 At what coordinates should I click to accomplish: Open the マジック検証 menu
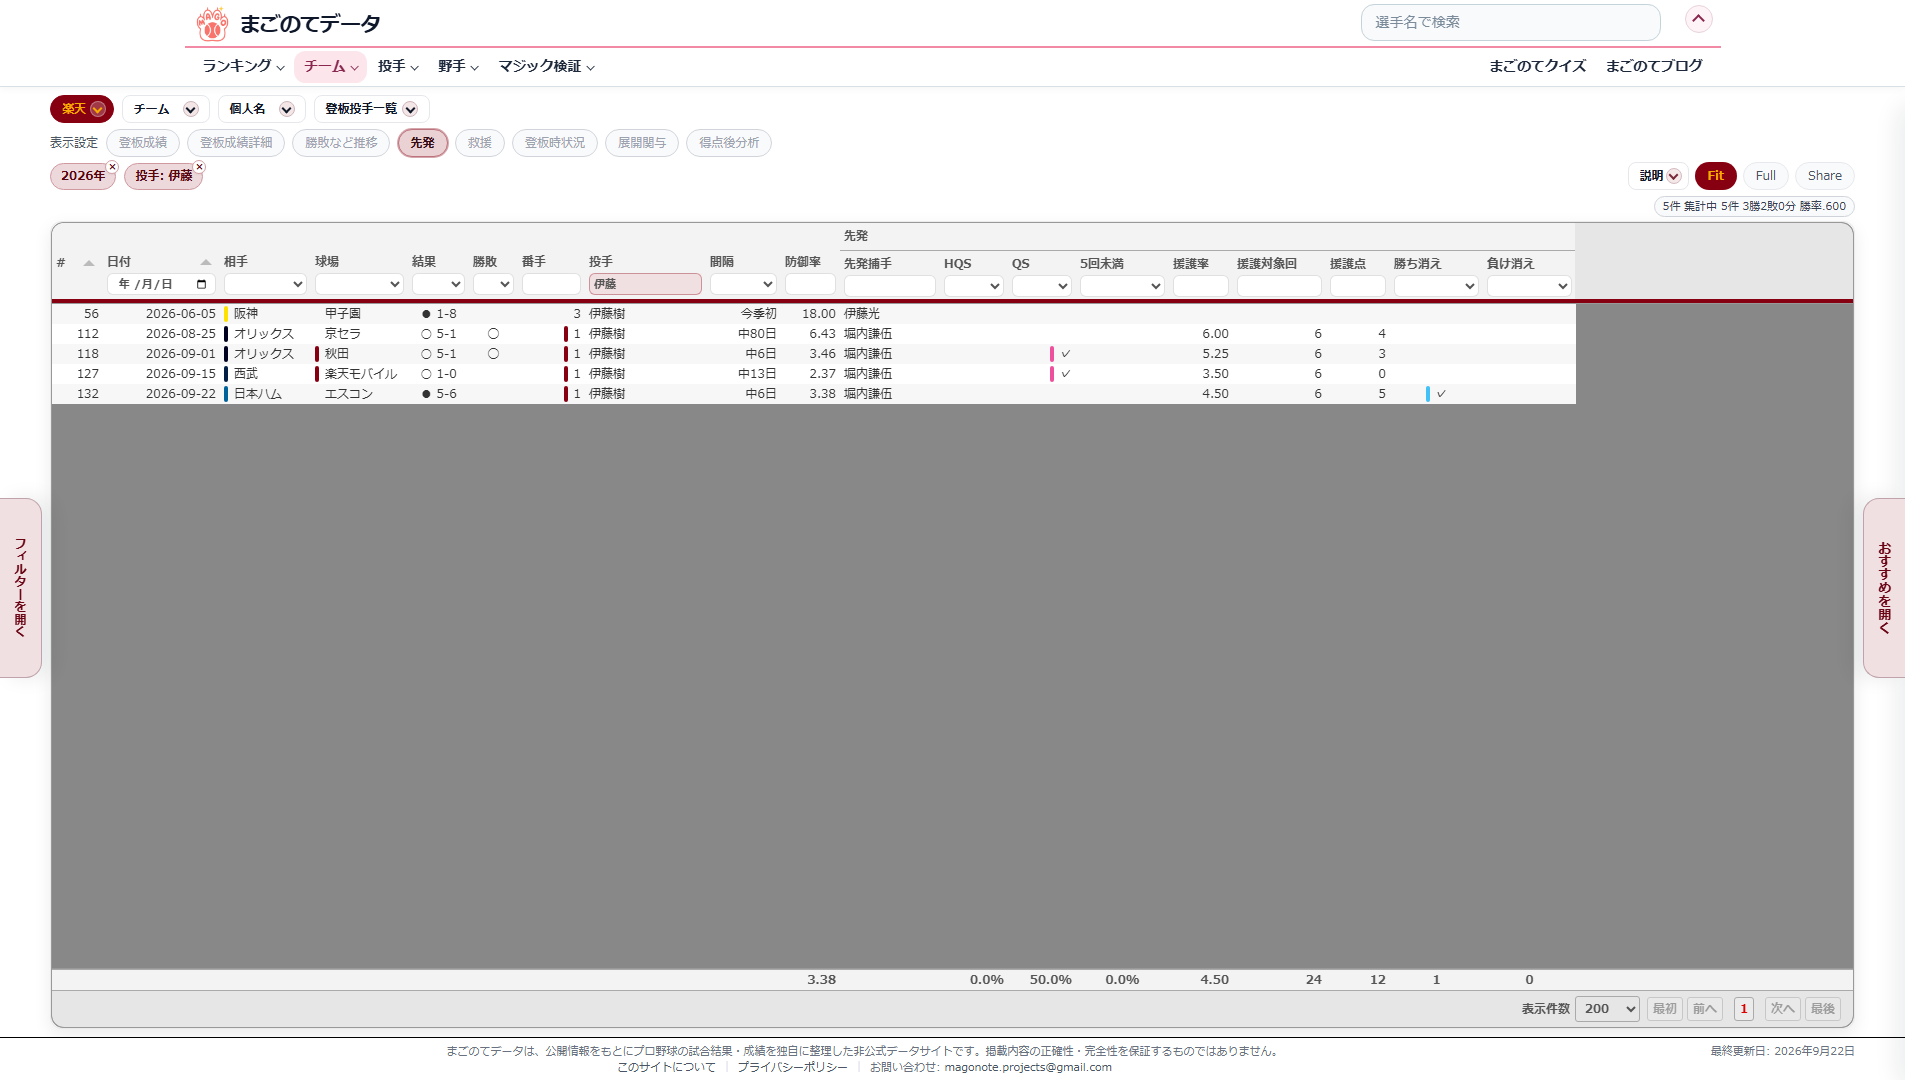[547, 66]
